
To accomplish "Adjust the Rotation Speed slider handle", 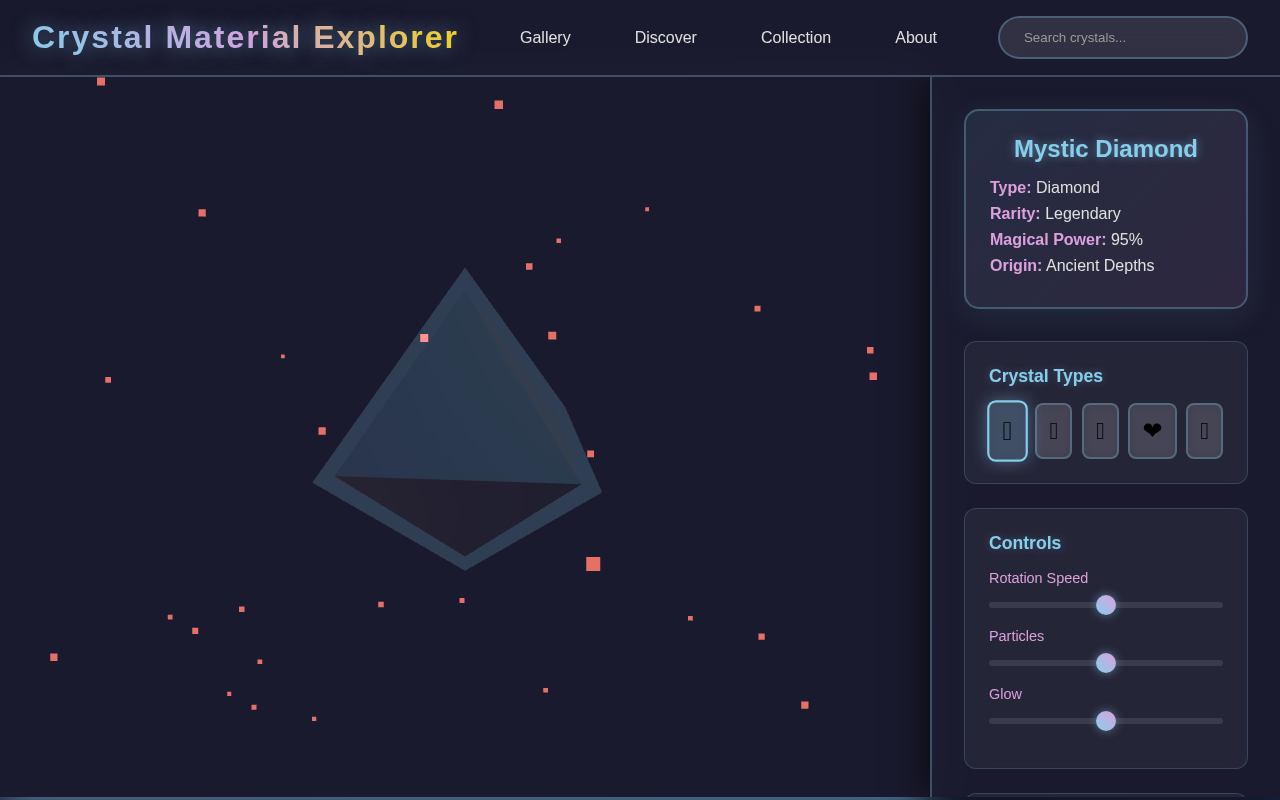I will point(1105,605).
